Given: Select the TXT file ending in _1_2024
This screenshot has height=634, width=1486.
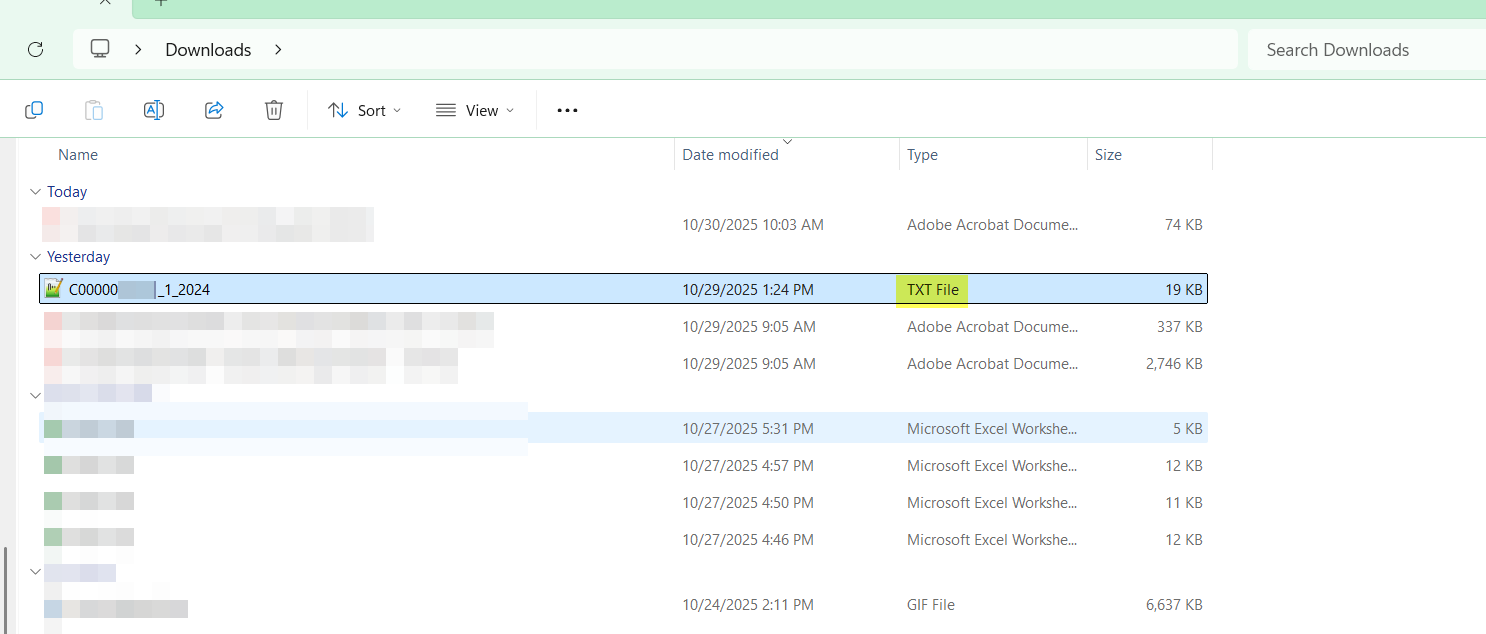Looking at the screenshot, I should (x=140, y=290).
